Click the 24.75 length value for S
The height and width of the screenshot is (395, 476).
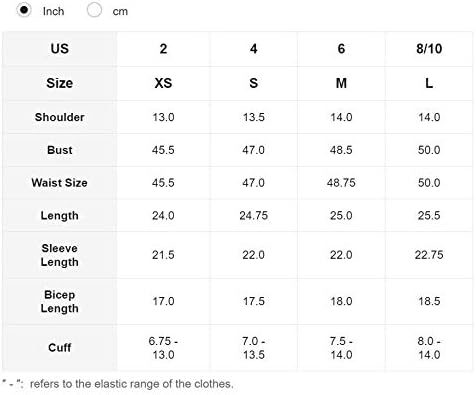coord(254,216)
